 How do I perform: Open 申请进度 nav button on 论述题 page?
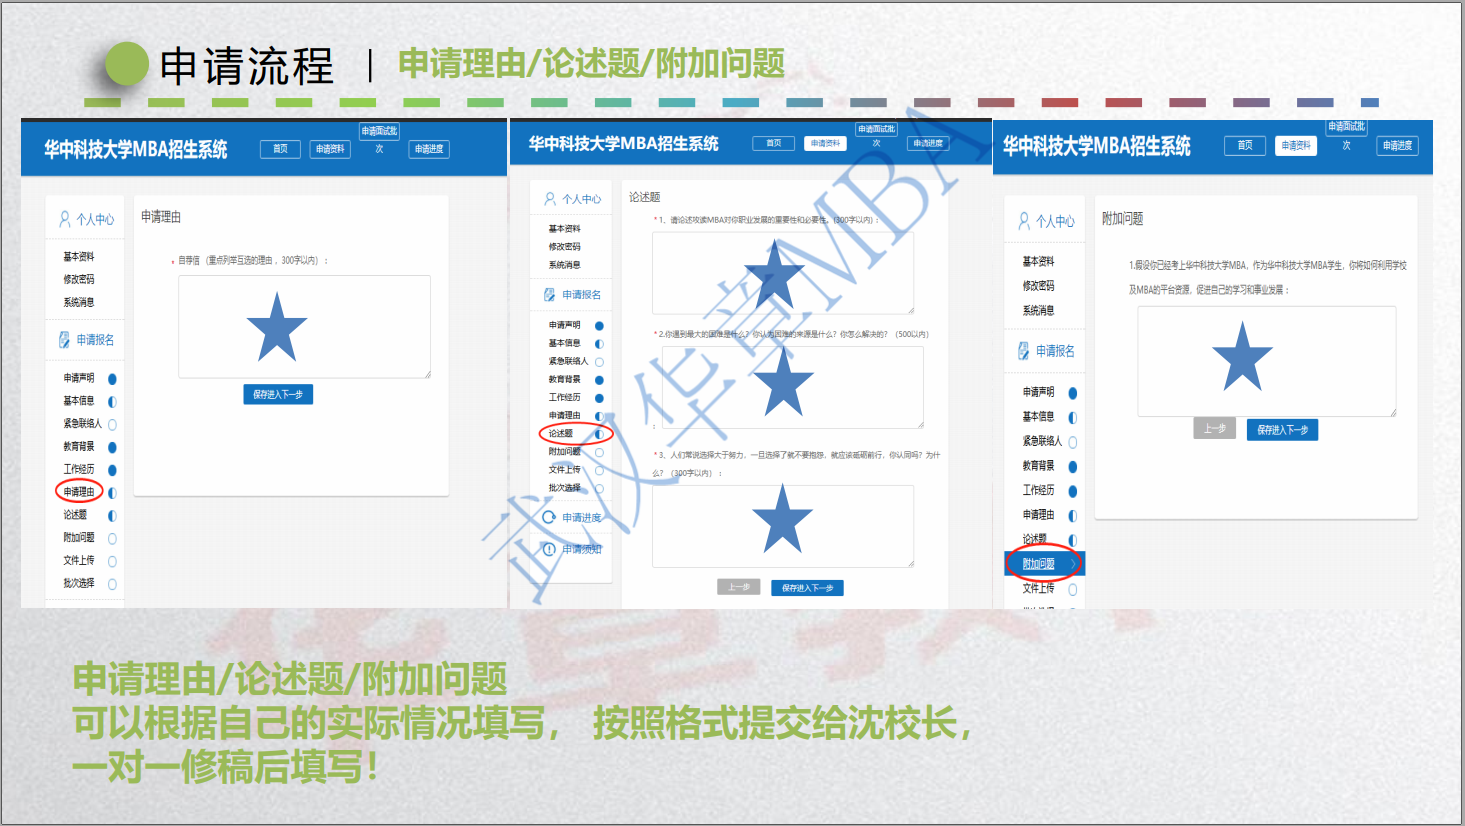click(927, 143)
